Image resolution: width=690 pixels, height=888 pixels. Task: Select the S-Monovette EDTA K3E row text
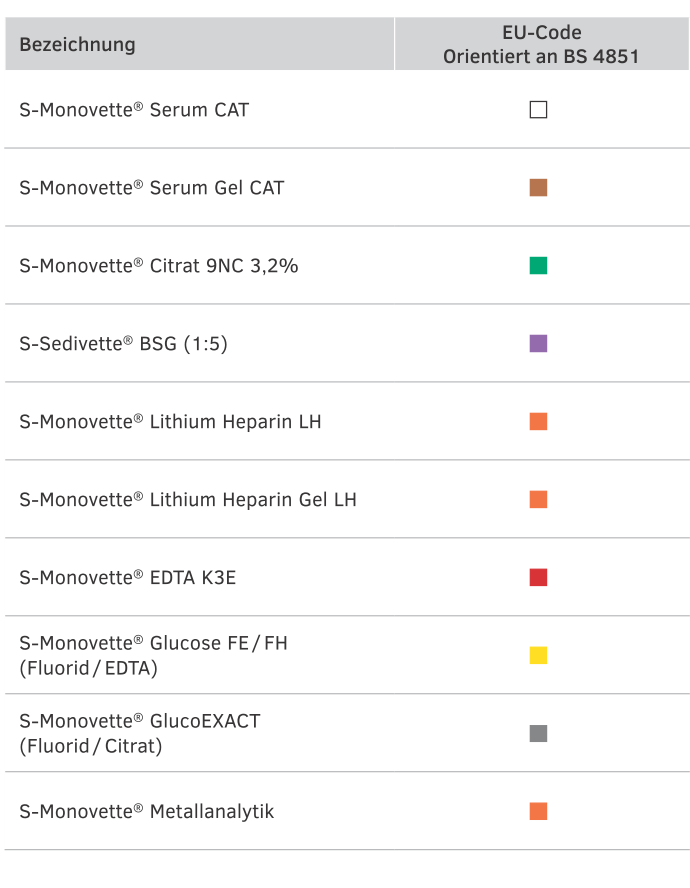coord(127,578)
